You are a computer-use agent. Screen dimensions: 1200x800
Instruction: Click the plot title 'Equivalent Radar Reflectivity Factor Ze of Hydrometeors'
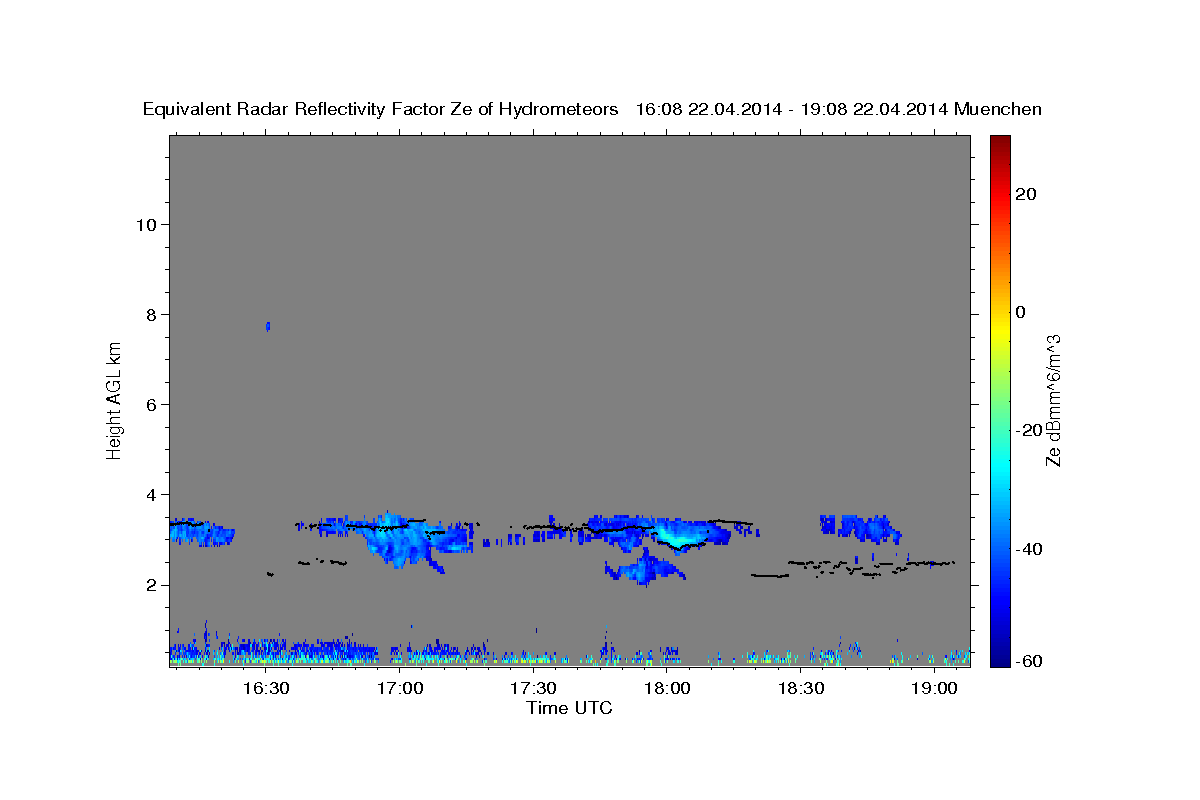point(381,109)
